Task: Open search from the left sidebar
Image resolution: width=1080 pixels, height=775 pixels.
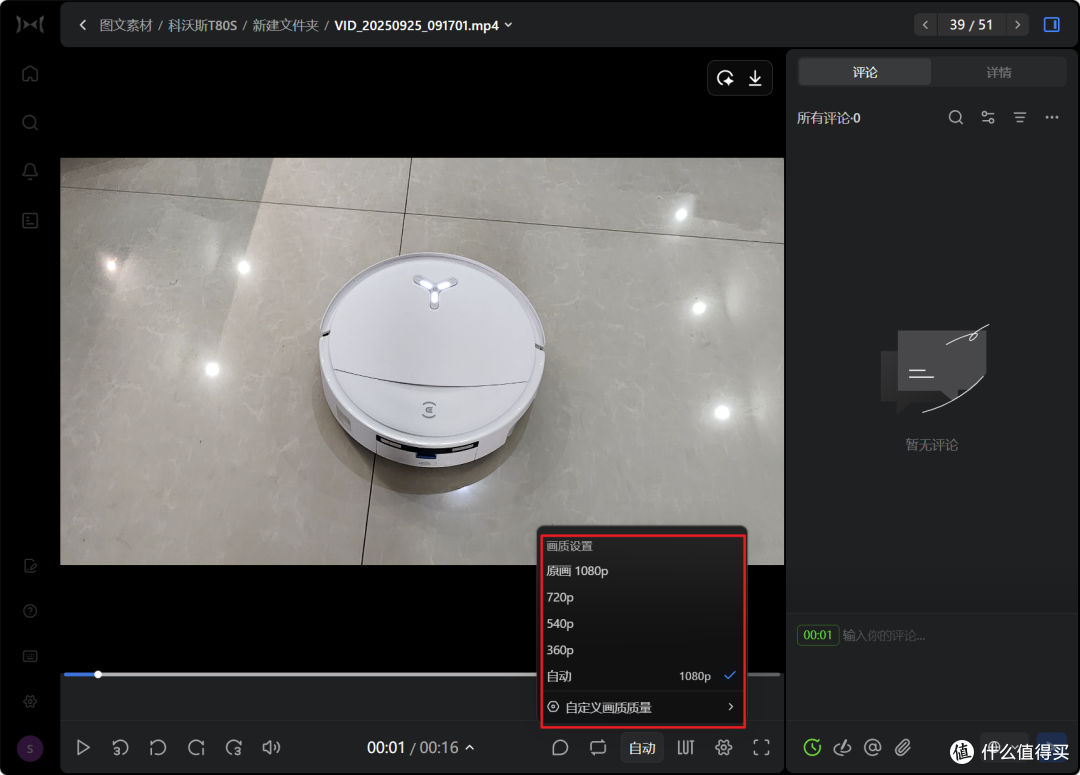Action: 30,123
